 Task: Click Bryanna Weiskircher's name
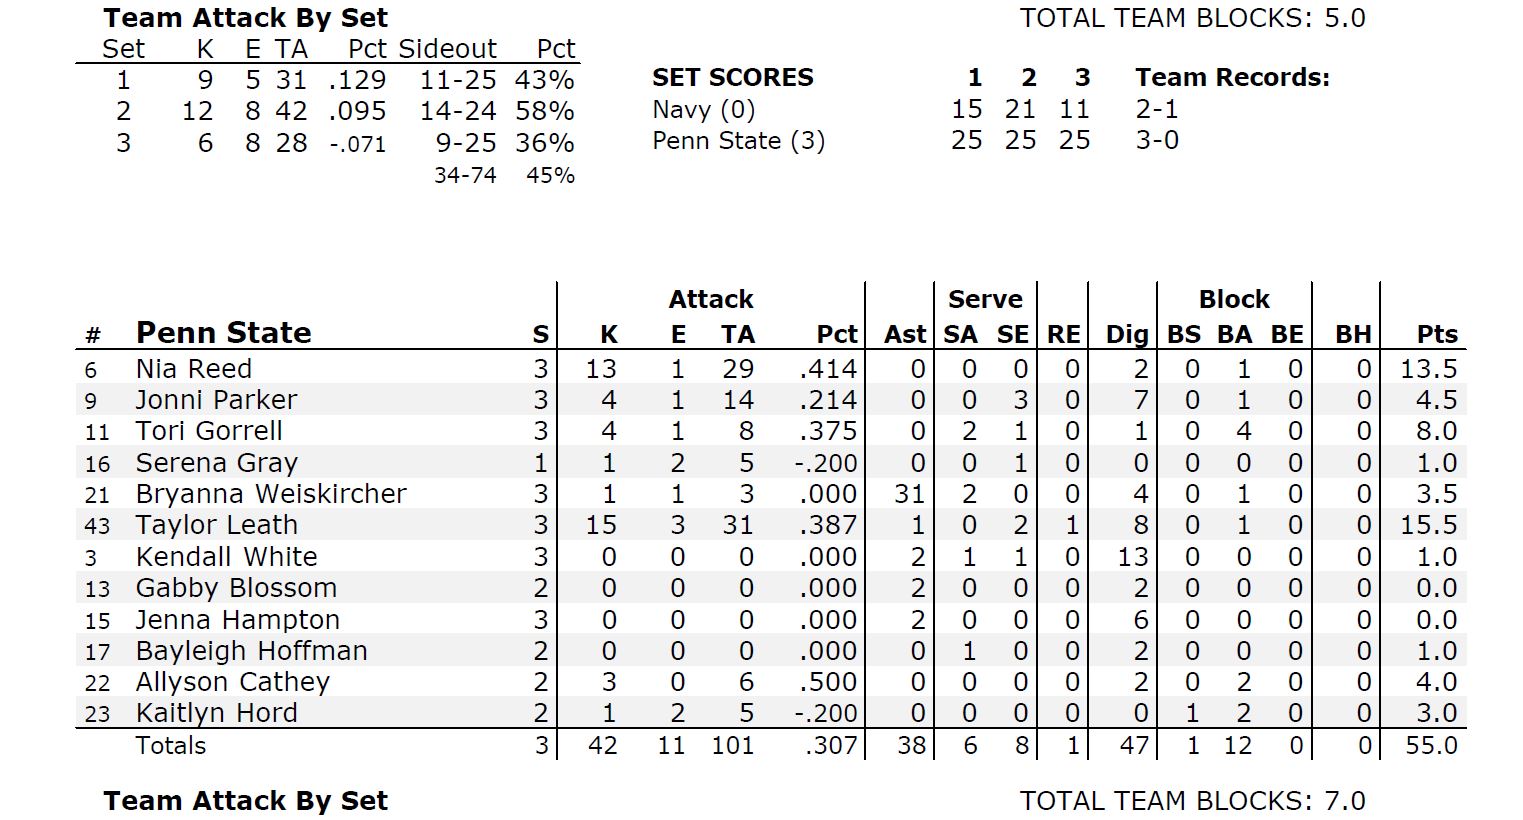(x=271, y=494)
